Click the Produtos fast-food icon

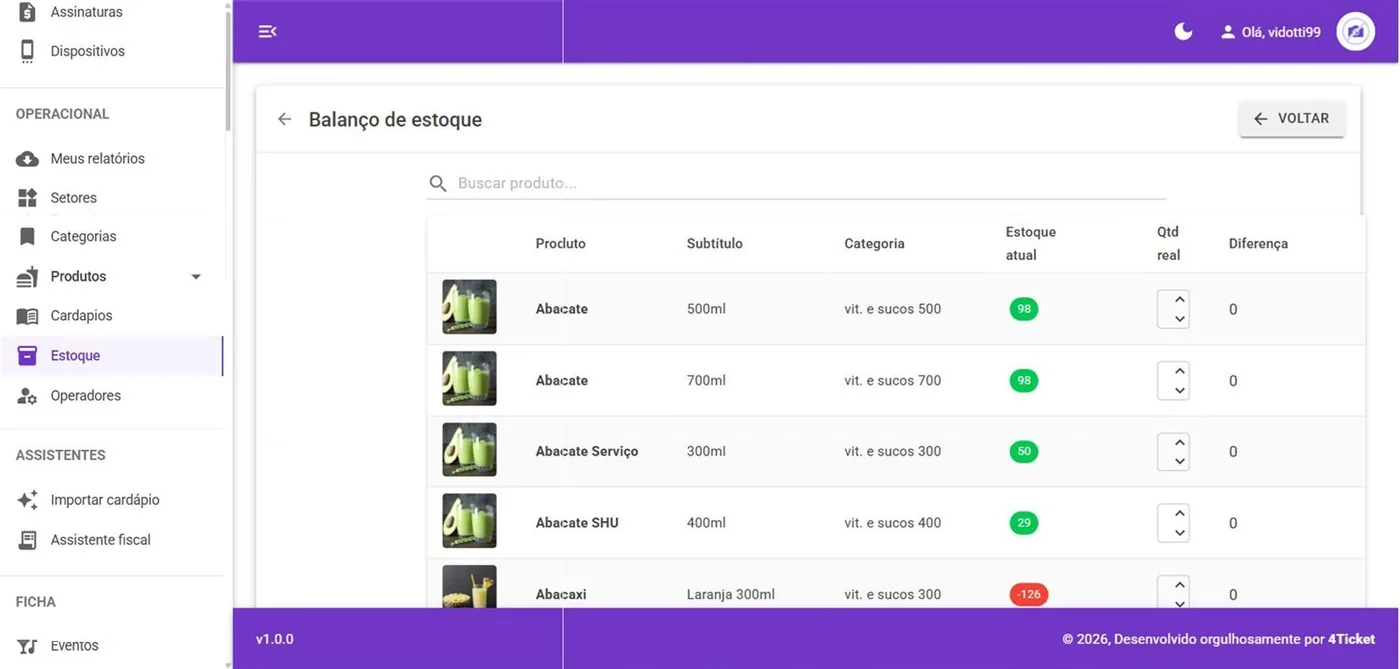tap(28, 277)
